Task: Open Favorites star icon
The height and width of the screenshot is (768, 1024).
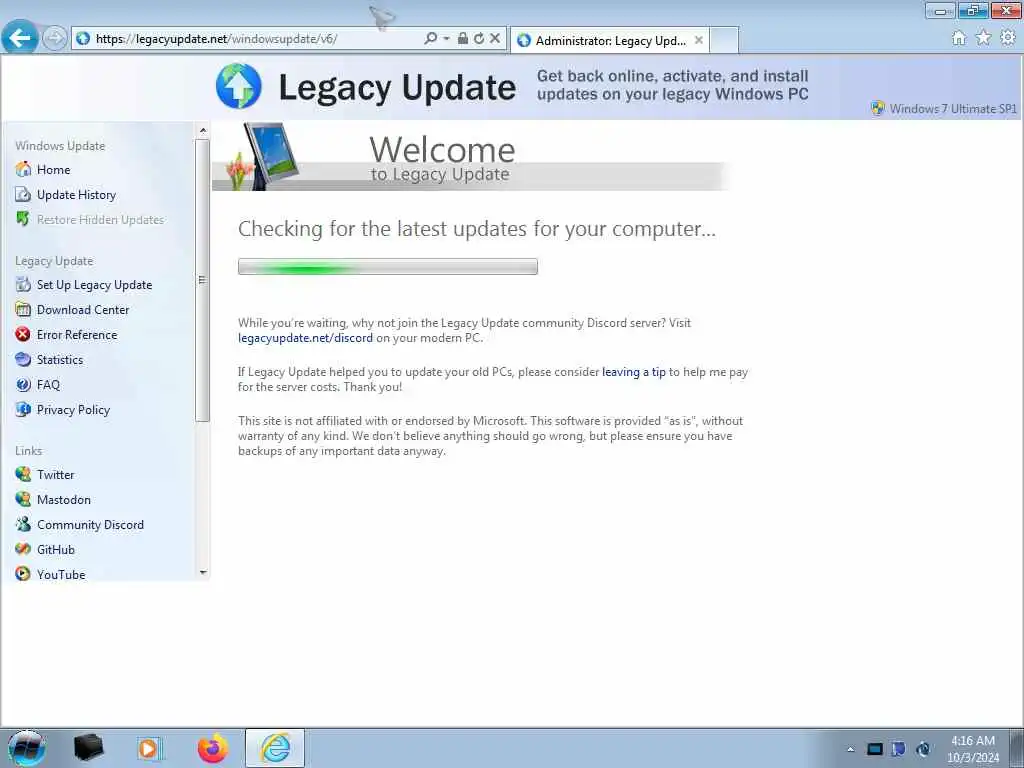Action: point(983,38)
